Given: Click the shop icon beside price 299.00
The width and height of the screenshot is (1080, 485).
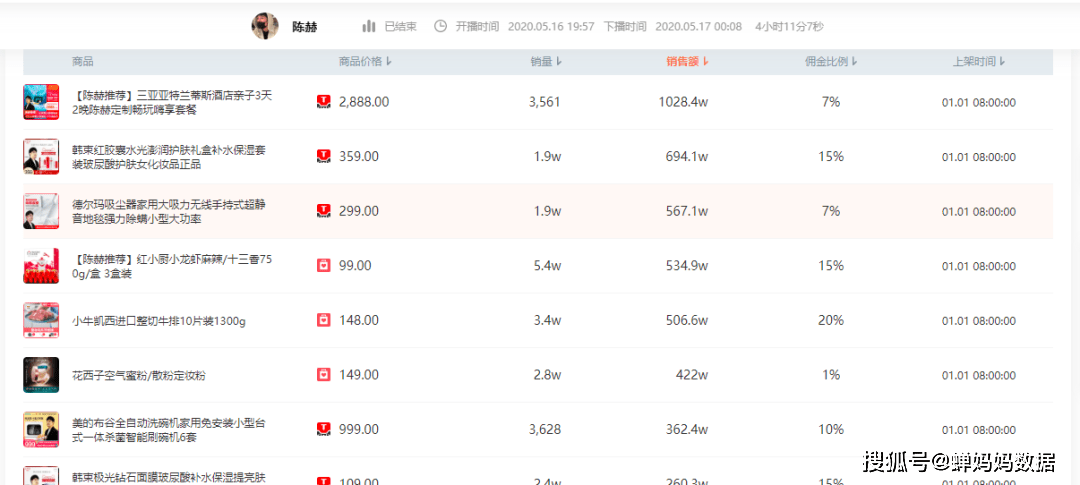Looking at the screenshot, I should click(x=323, y=211).
